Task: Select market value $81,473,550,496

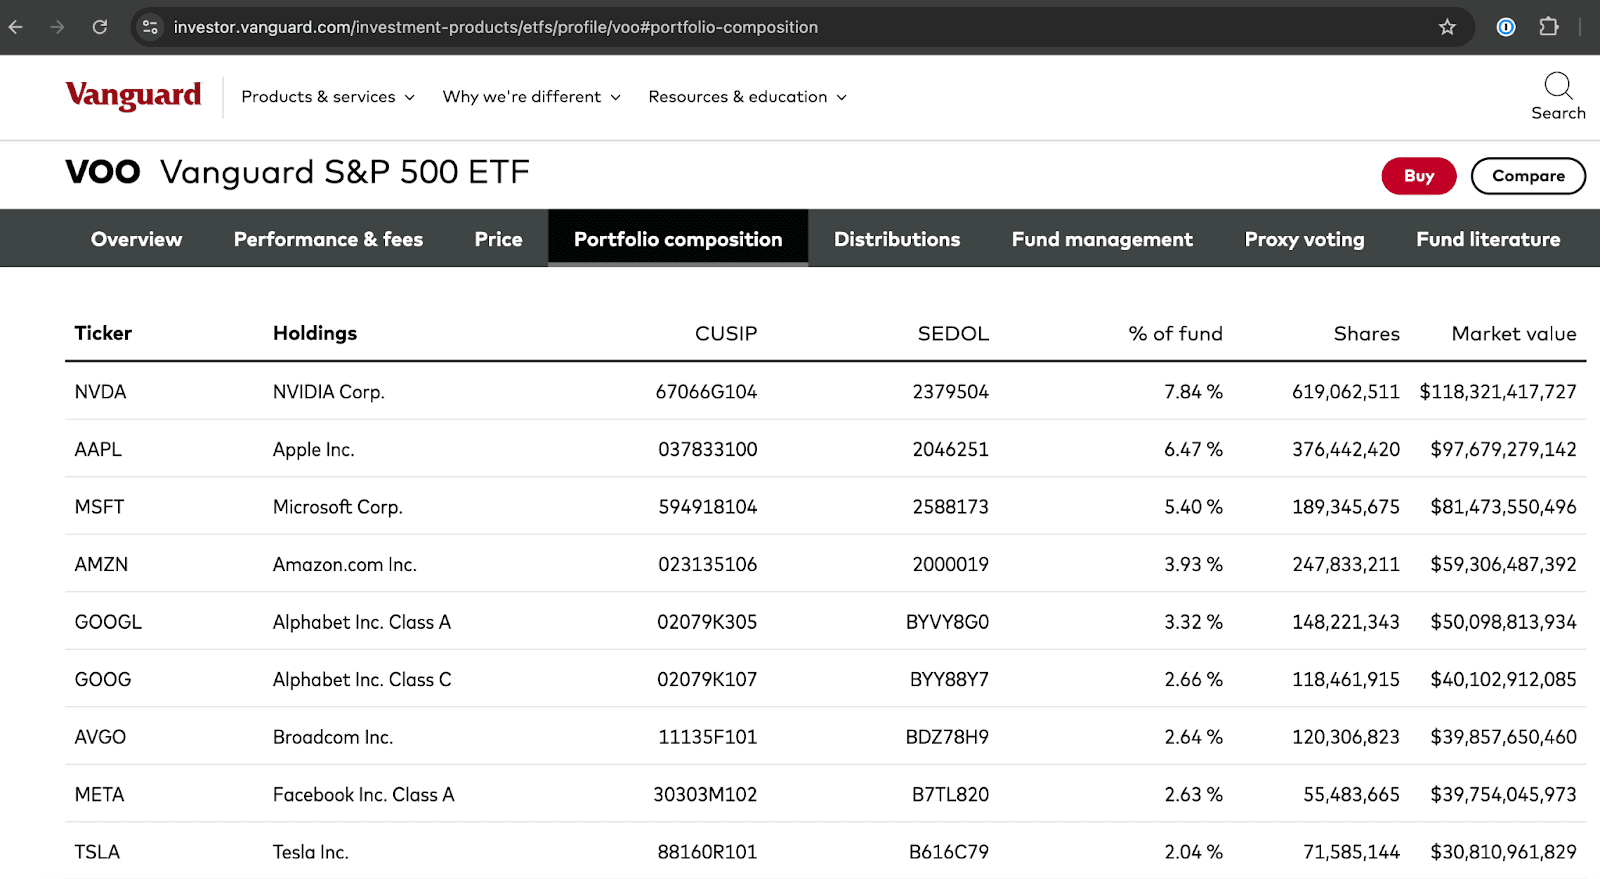Action: [x=1503, y=507]
